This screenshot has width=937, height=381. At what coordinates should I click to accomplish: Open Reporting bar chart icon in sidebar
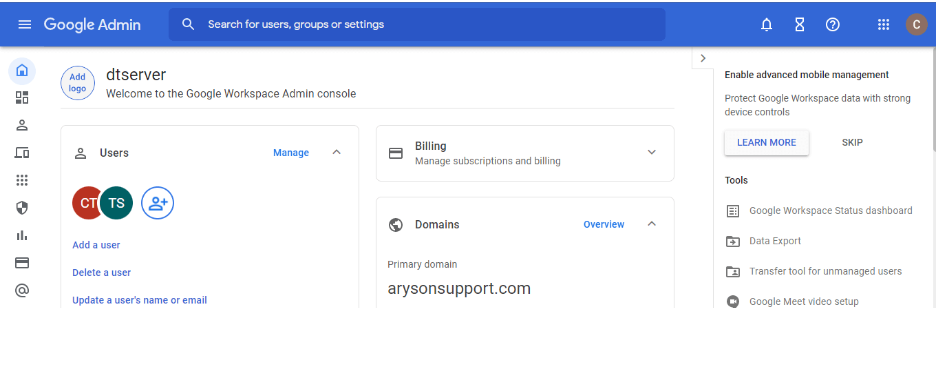pos(22,235)
